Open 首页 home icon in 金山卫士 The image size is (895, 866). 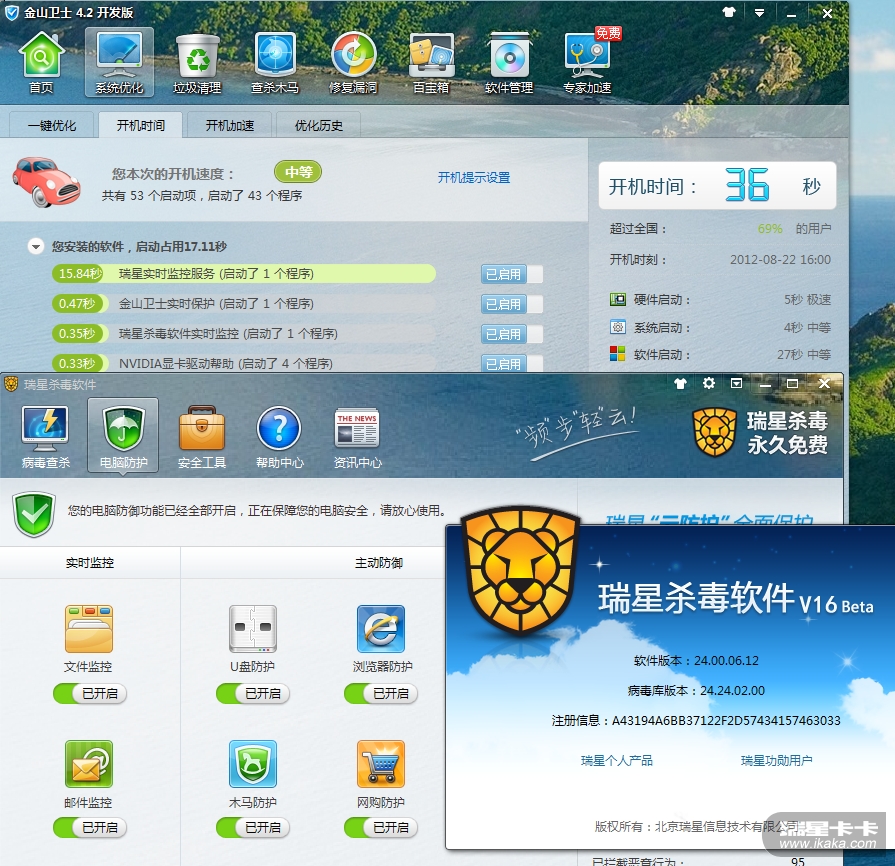pyautogui.click(x=41, y=62)
